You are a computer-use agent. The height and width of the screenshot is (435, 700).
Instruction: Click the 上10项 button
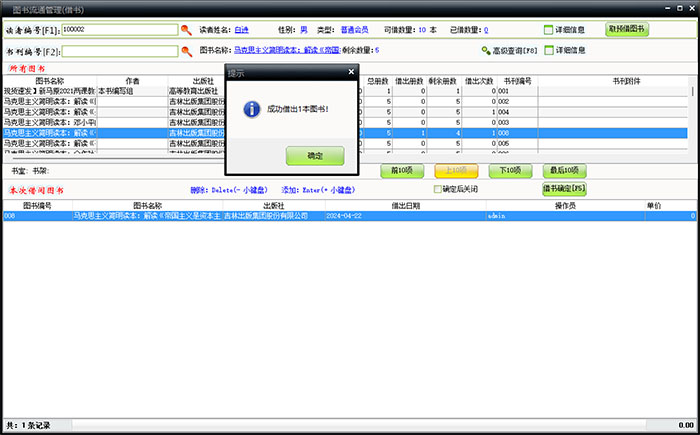click(x=456, y=171)
